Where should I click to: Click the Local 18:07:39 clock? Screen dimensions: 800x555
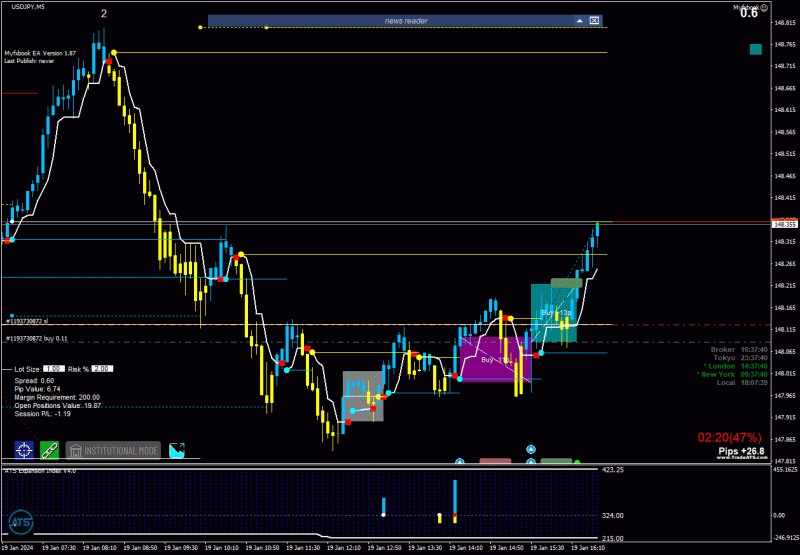pos(742,382)
